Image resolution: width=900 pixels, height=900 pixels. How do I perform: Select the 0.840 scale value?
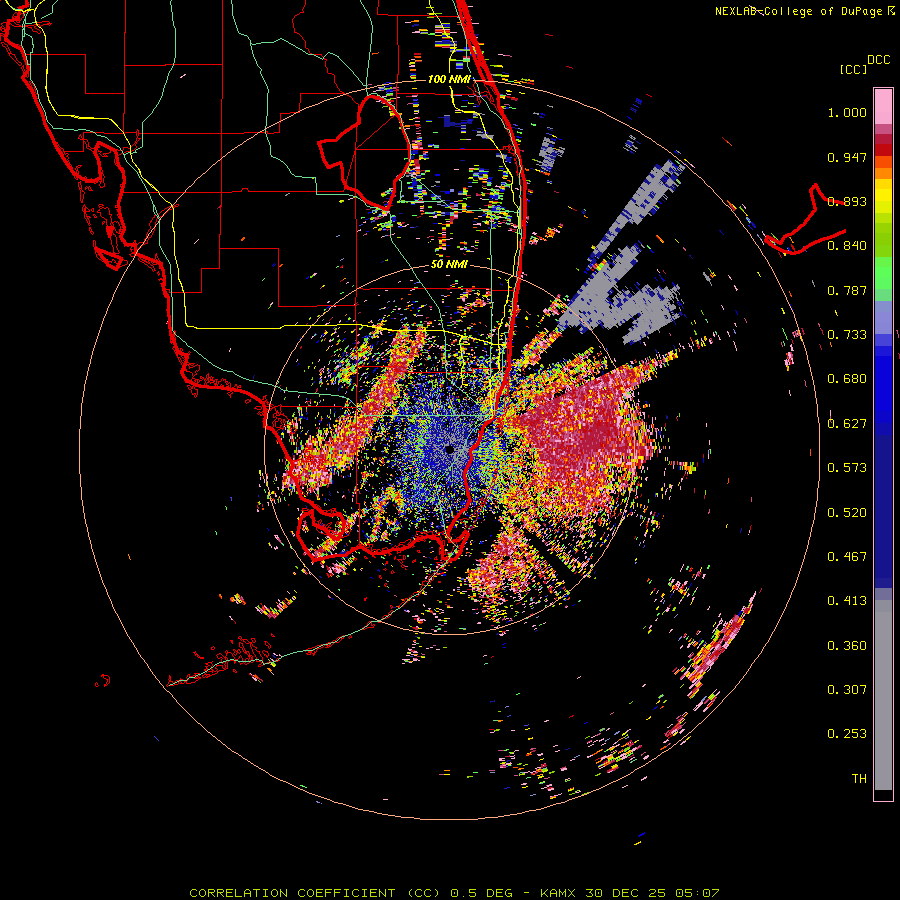[847, 246]
